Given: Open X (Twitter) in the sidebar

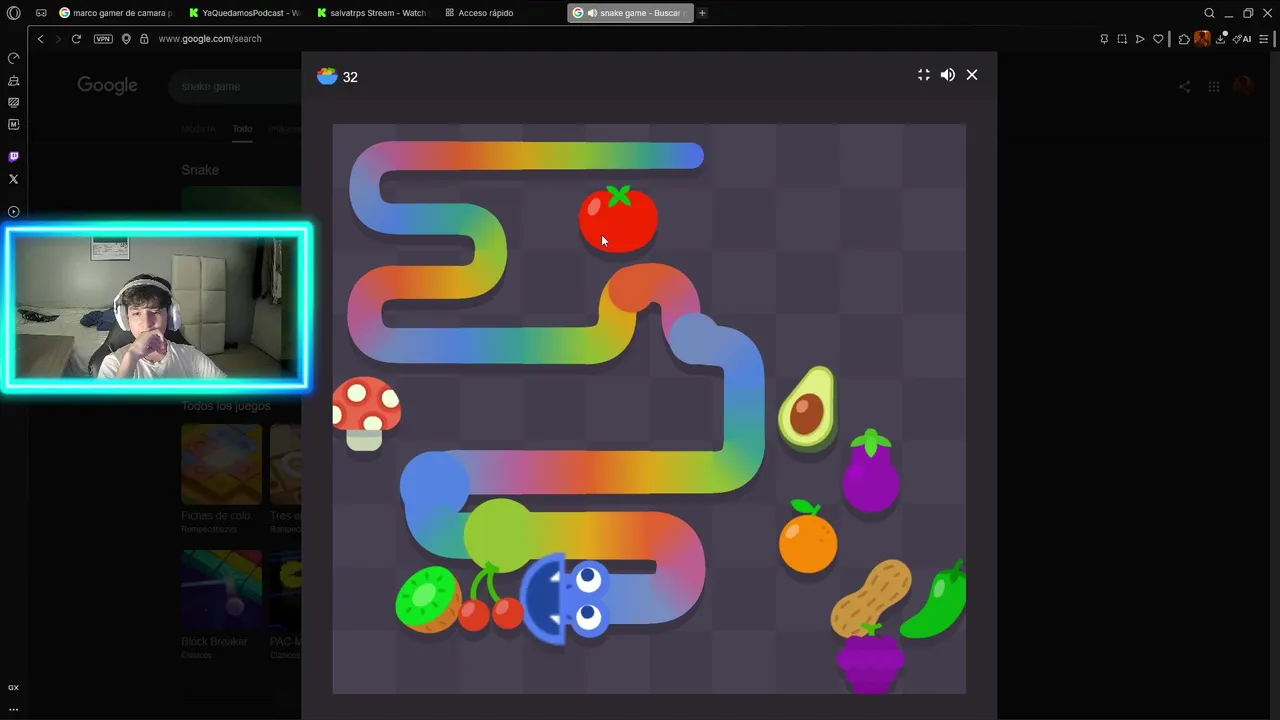Looking at the screenshot, I should tap(13, 179).
